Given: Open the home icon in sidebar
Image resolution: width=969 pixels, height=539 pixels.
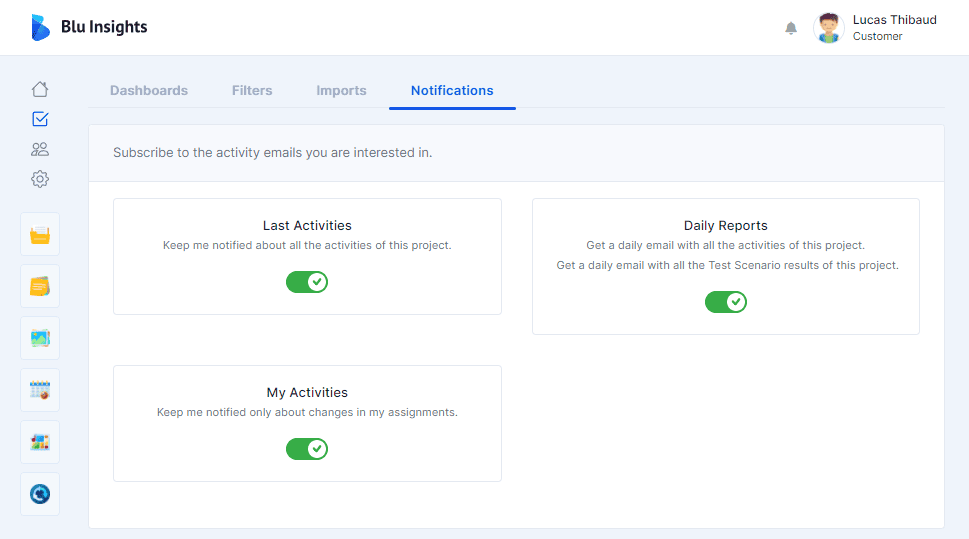Looking at the screenshot, I should coord(40,89).
